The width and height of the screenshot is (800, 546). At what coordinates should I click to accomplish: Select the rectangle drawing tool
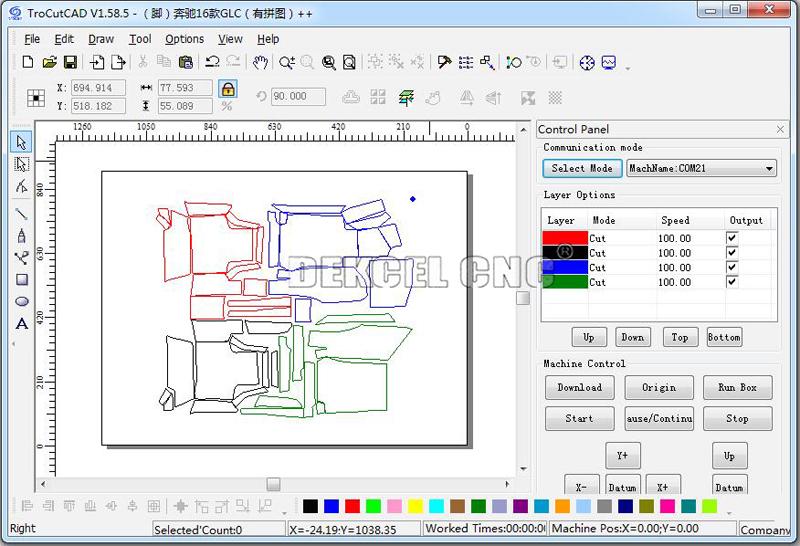pos(22,279)
